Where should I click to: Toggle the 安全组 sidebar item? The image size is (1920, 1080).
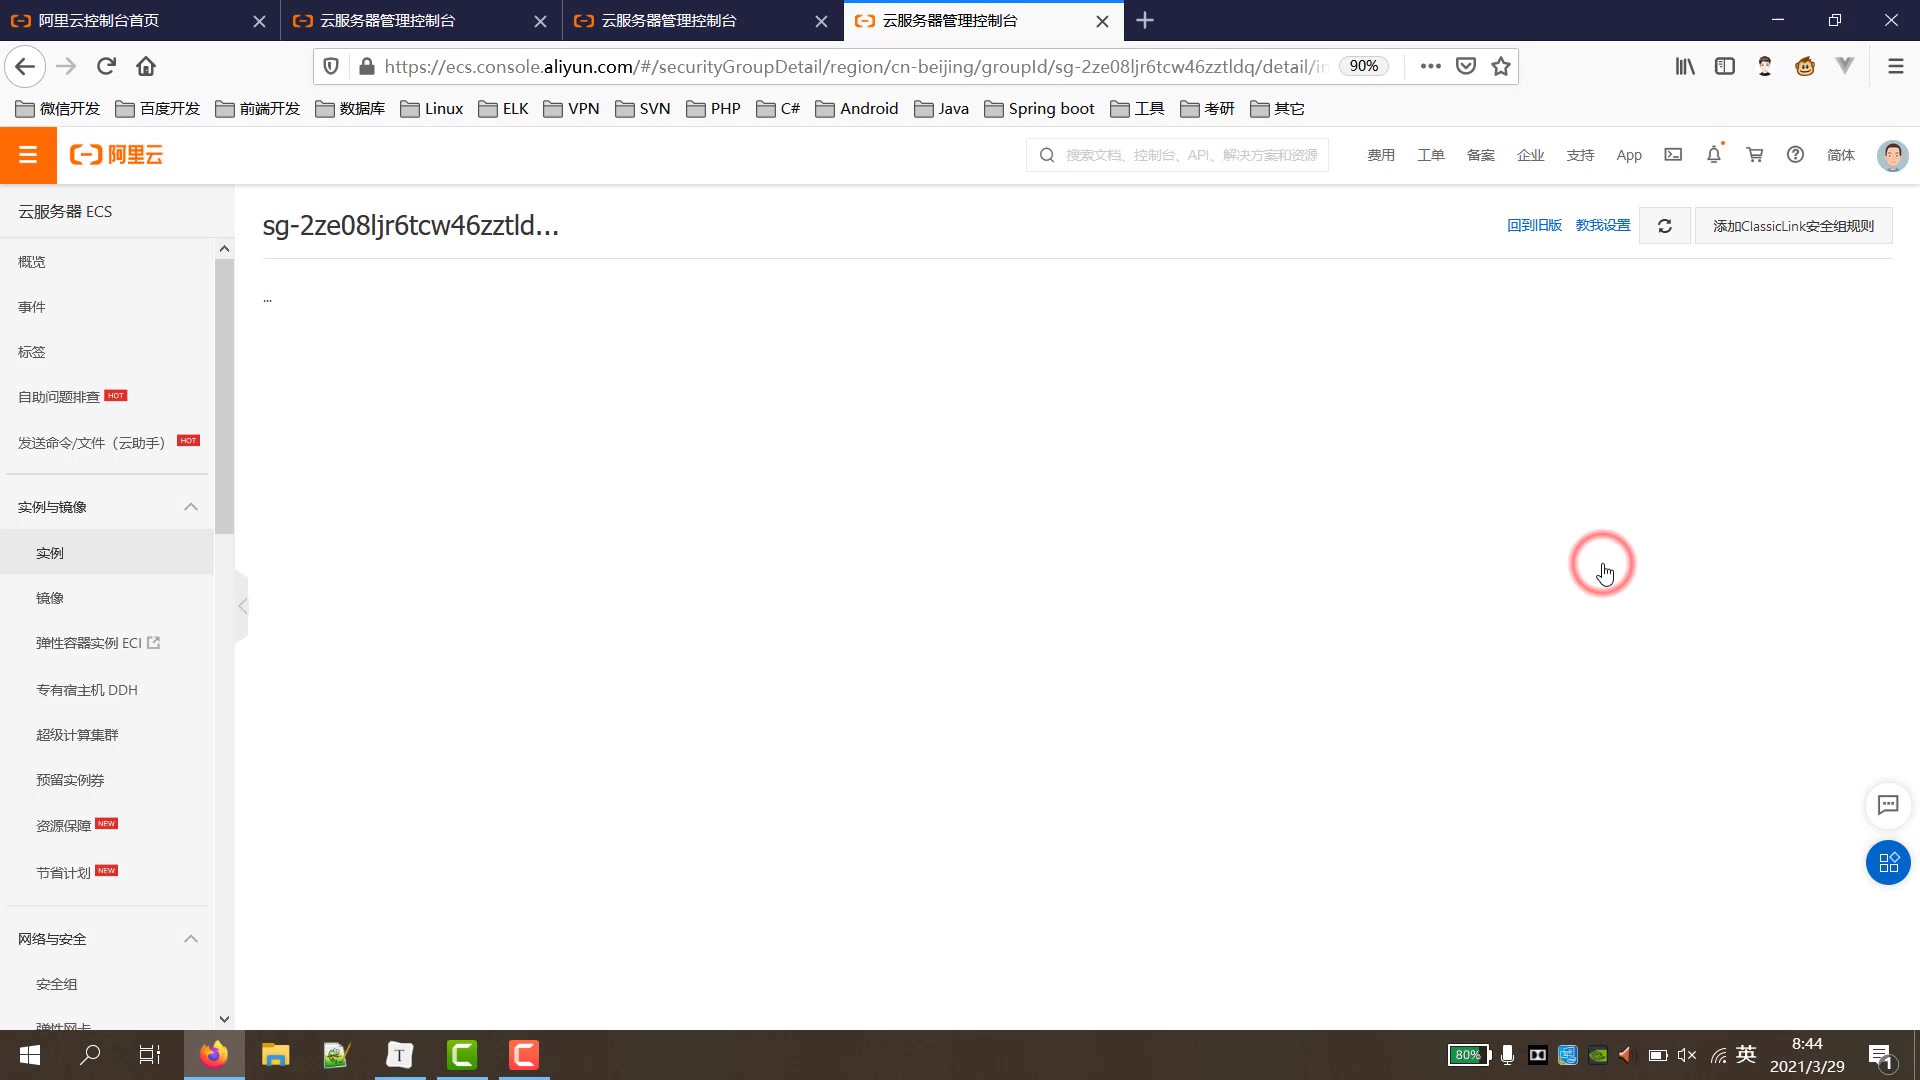57,984
